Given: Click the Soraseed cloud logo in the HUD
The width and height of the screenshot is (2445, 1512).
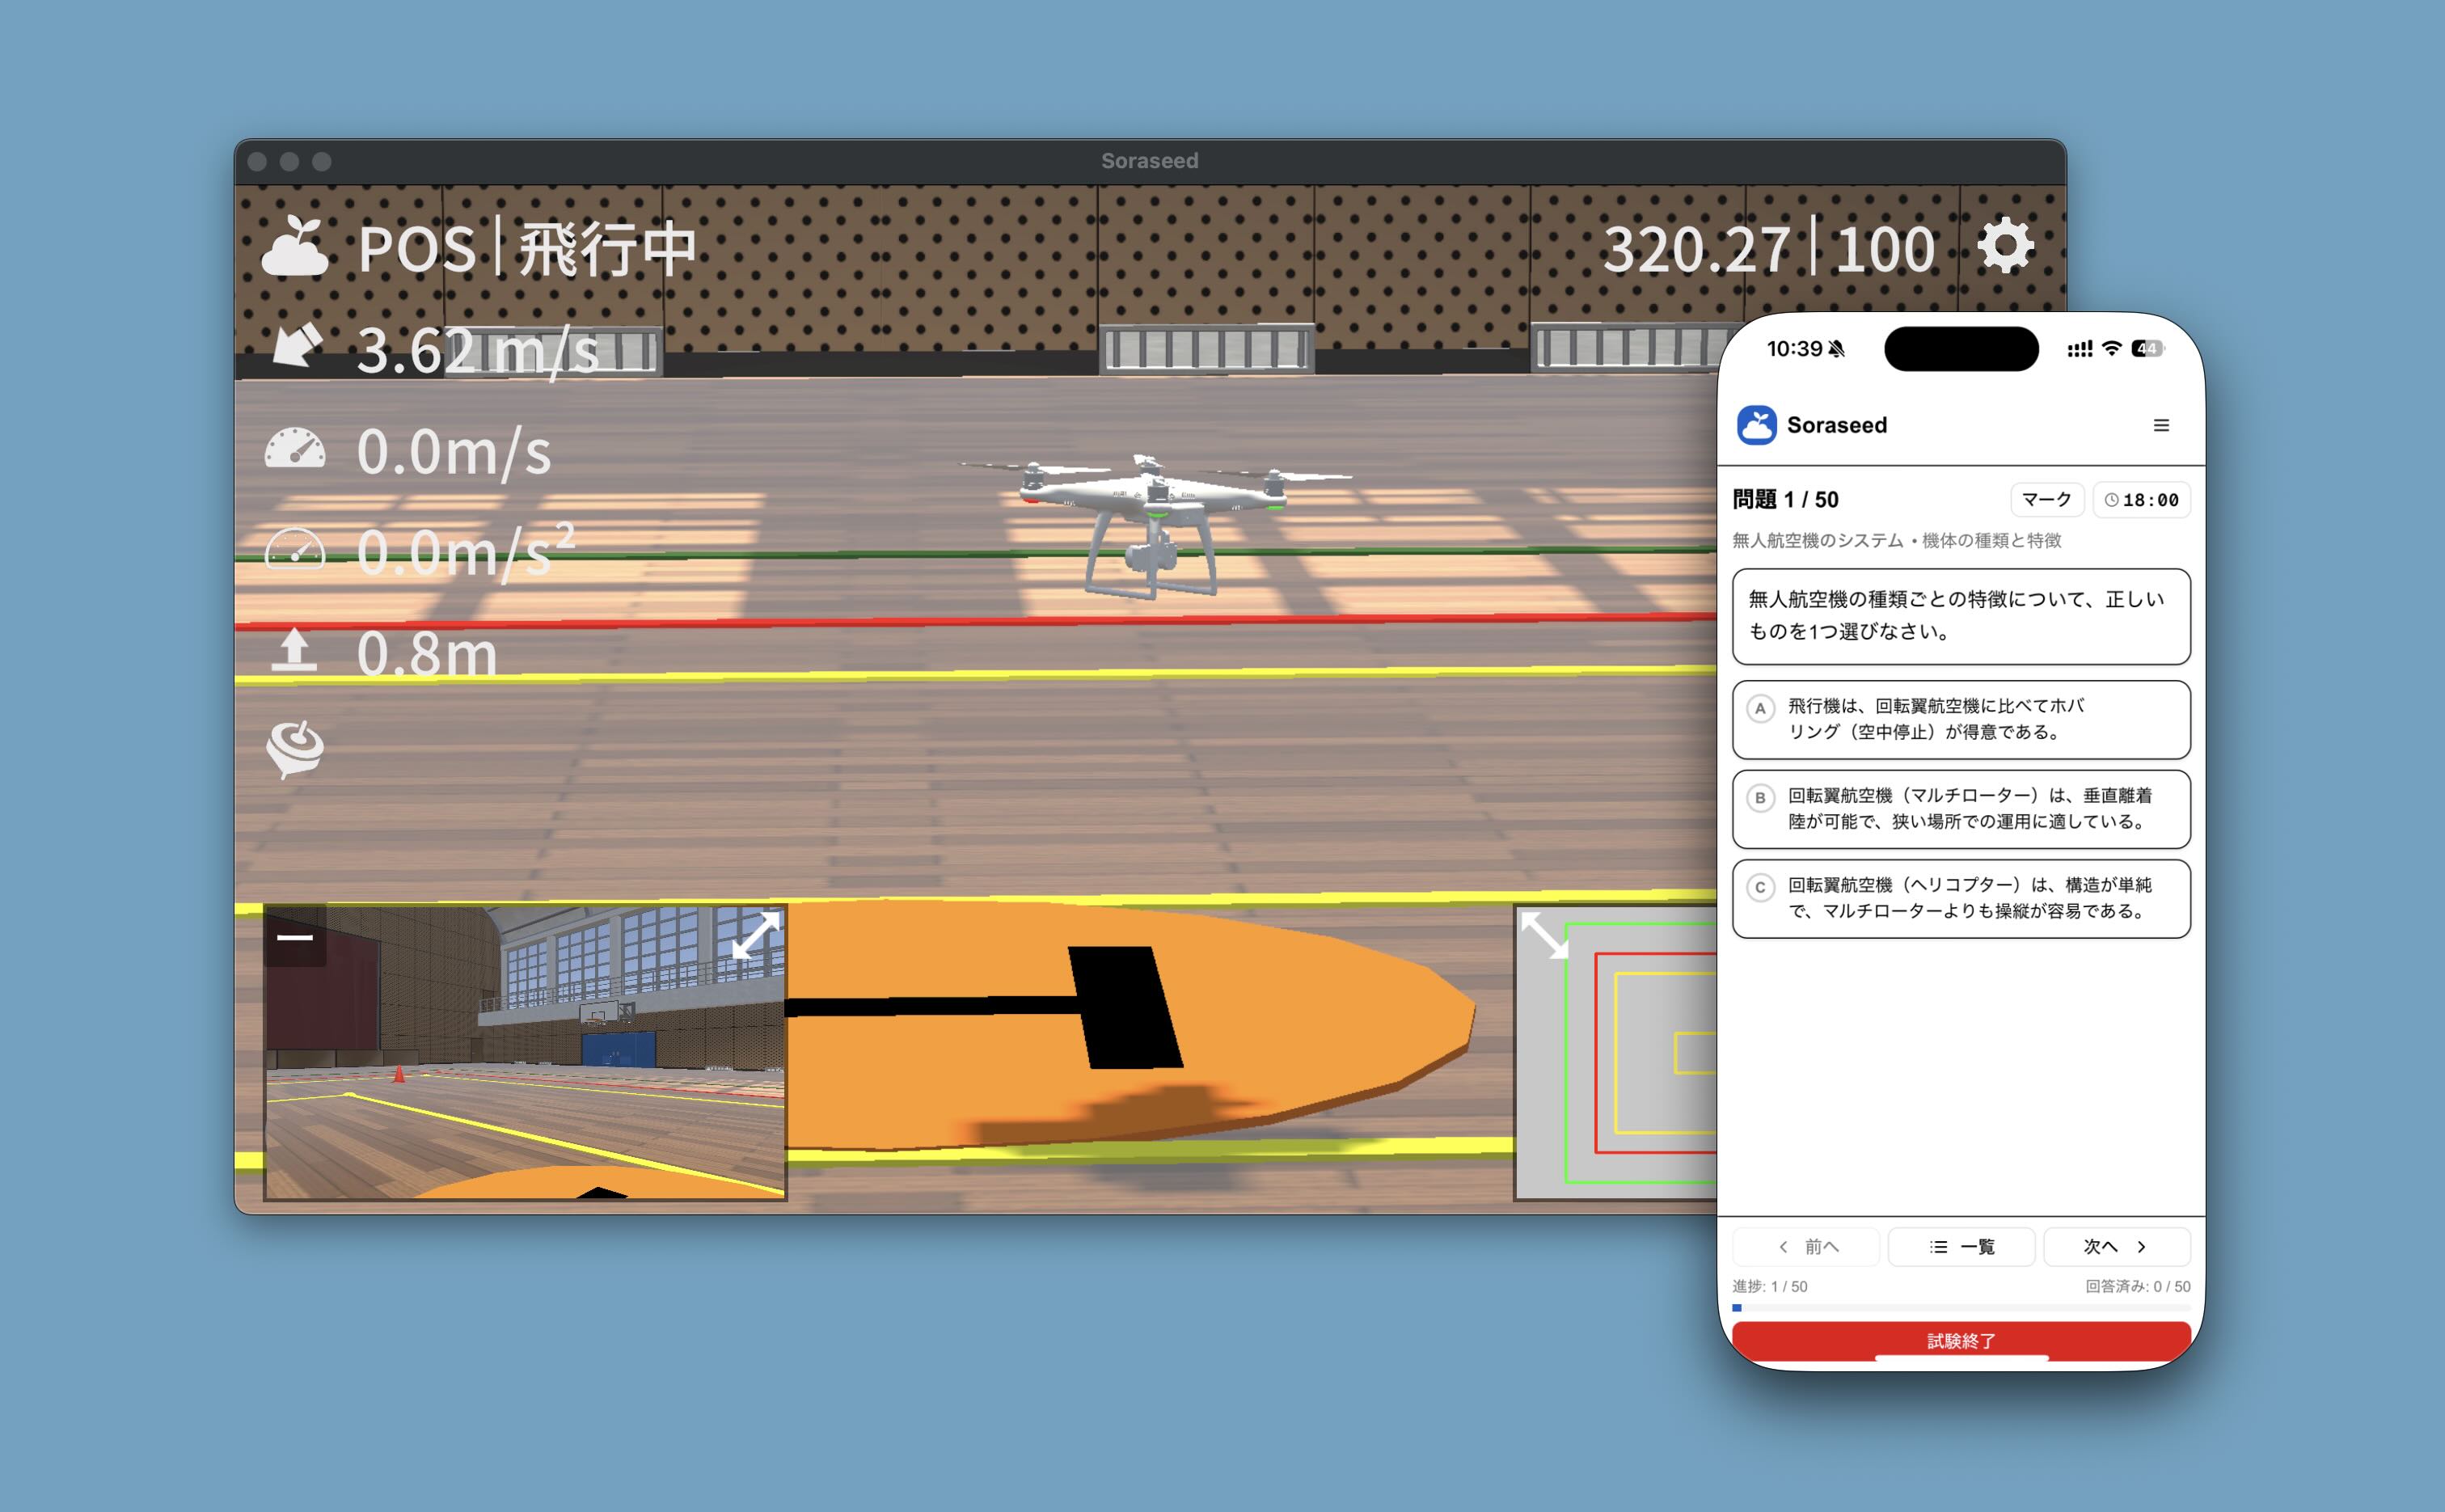Looking at the screenshot, I should tap(294, 246).
